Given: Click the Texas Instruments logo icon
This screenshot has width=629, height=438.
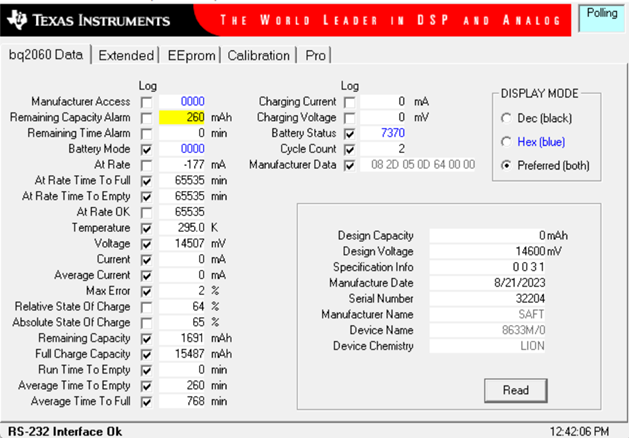Looking at the screenshot, I should click(x=17, y=20).
